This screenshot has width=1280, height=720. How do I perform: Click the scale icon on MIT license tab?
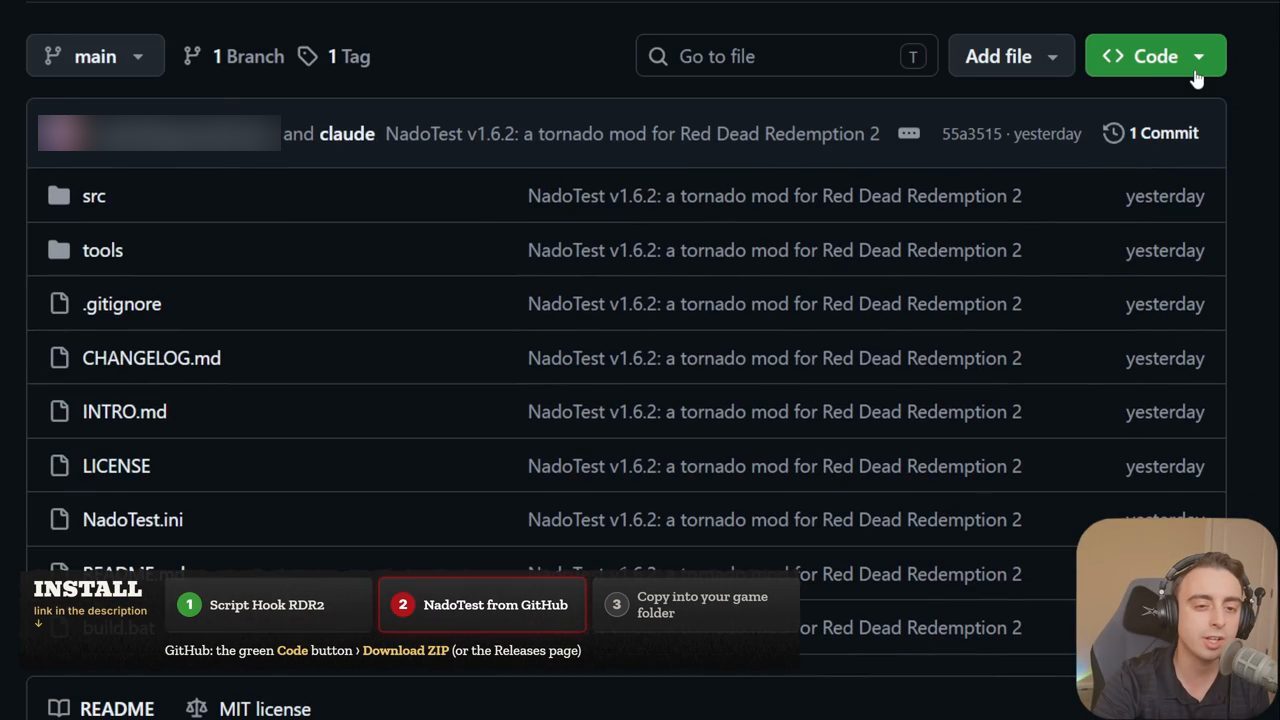(197, 708)
